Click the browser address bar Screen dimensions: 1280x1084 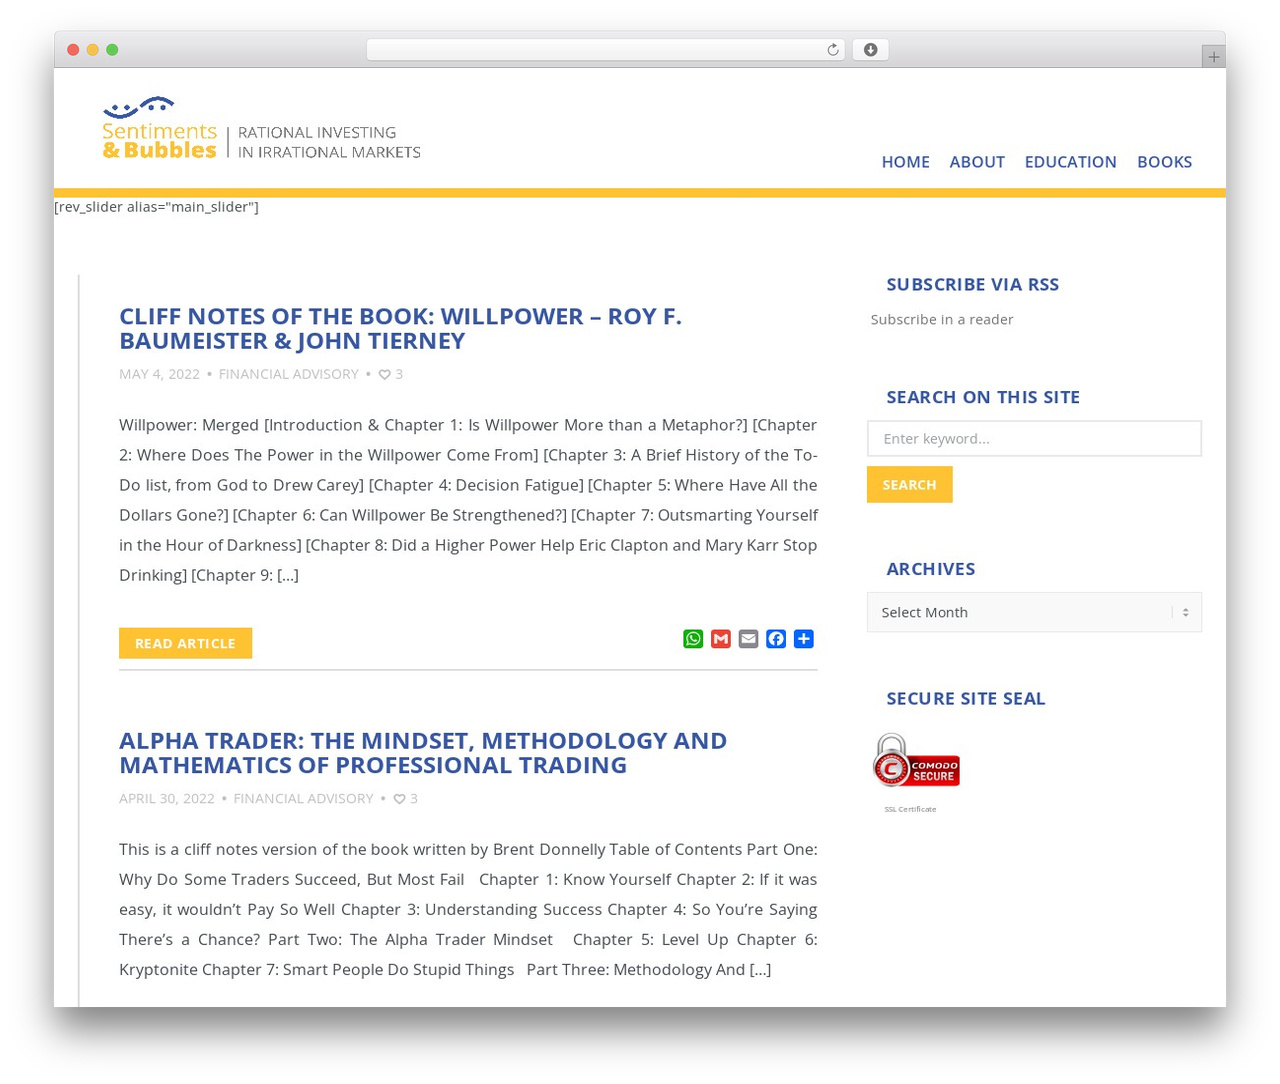point(605,50)
